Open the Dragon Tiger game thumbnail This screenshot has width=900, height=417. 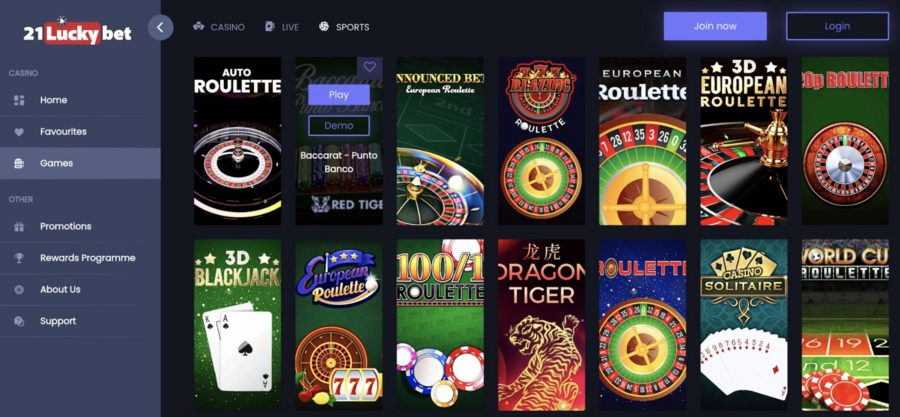[541, 325]
